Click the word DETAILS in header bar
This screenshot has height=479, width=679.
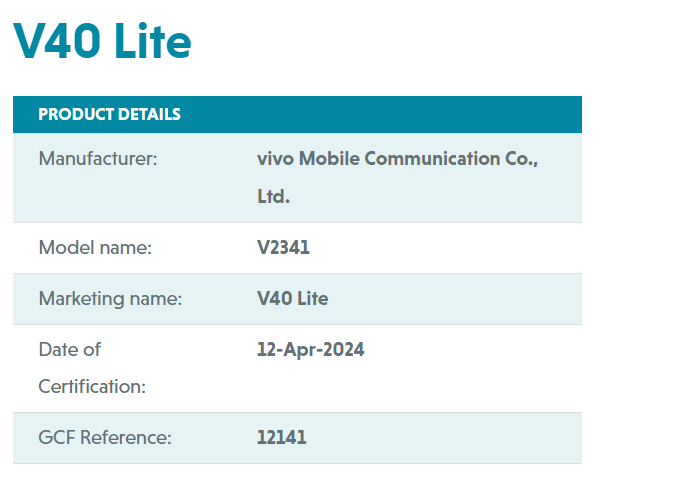pos(149,114)
